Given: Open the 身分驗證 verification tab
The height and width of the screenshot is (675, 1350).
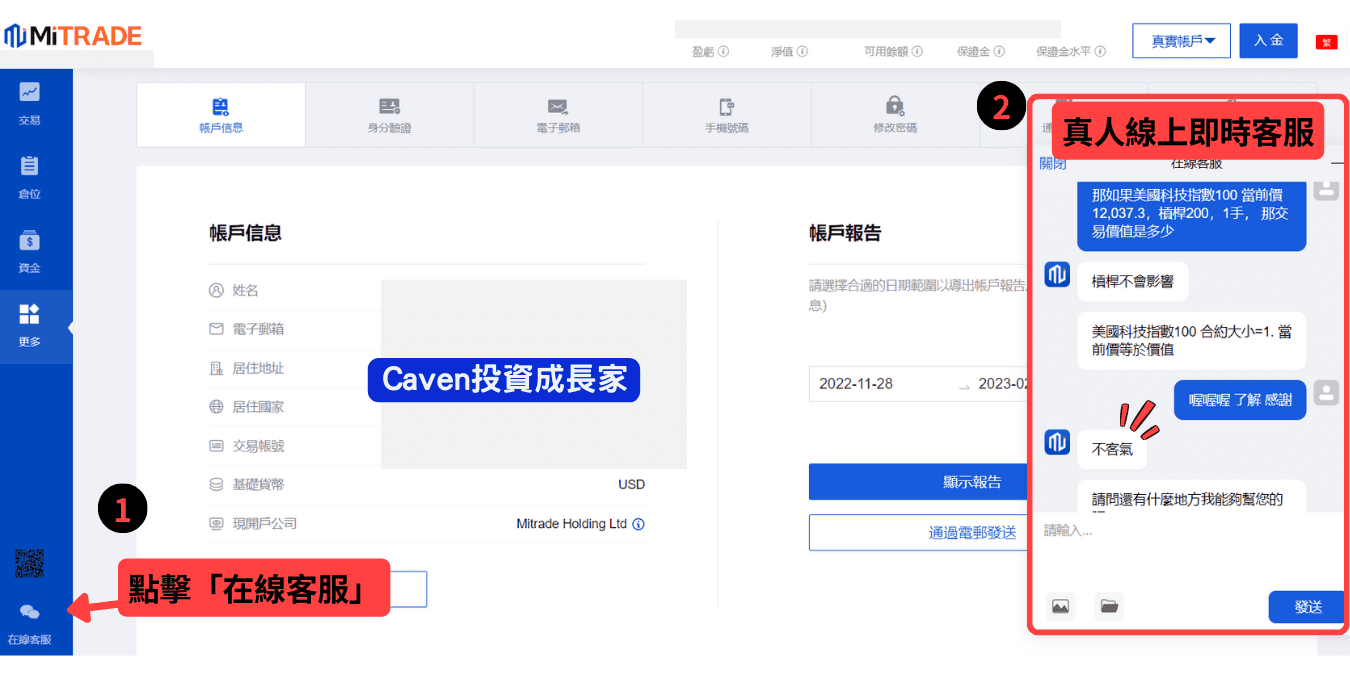Looking at the screenshot, I should tap(389, 114).
